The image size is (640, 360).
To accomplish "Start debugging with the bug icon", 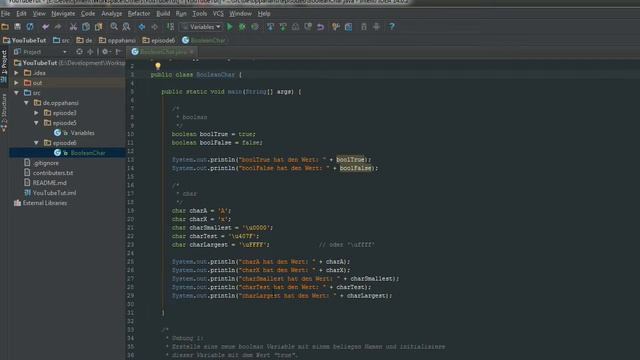I will tap(242, 27).
